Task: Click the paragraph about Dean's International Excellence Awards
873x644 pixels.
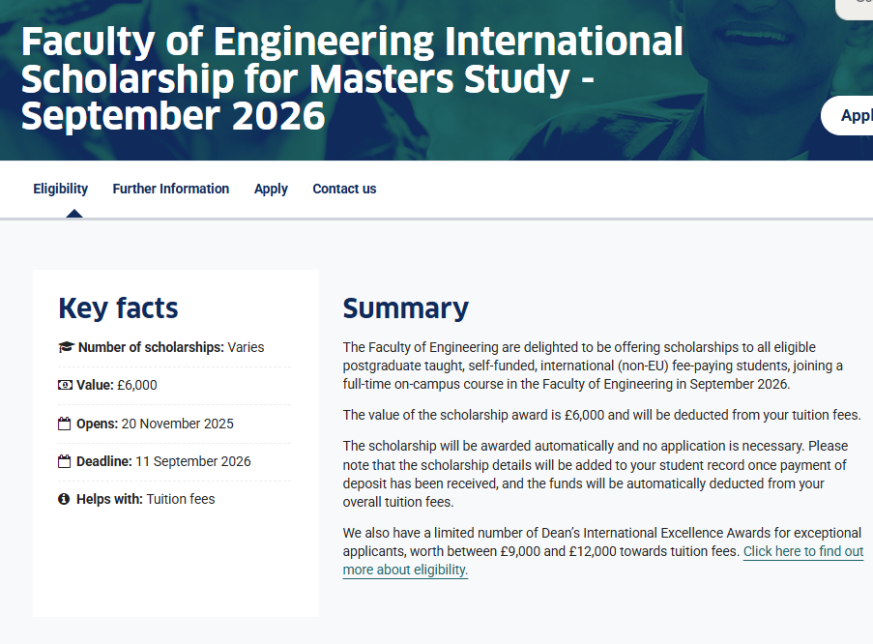Action: [x=540, y=552]
